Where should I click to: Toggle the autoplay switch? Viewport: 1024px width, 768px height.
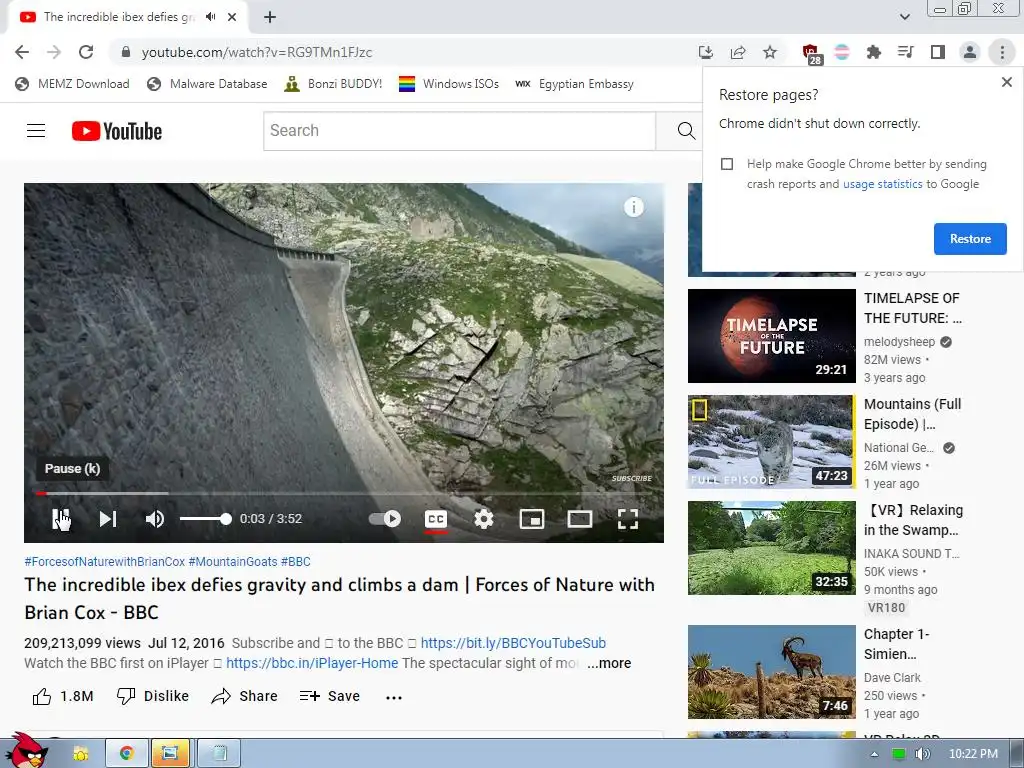point(385,519)
